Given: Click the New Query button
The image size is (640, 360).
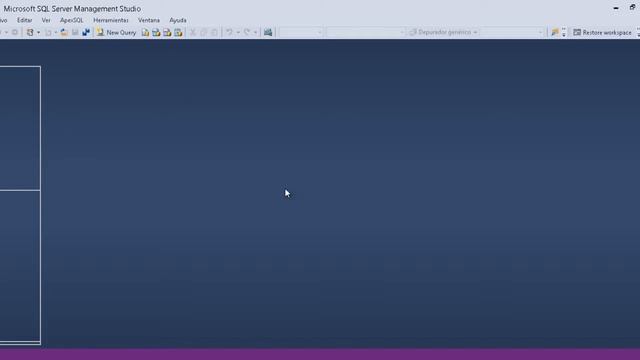Looking at the screenshot, I should 116,32.
